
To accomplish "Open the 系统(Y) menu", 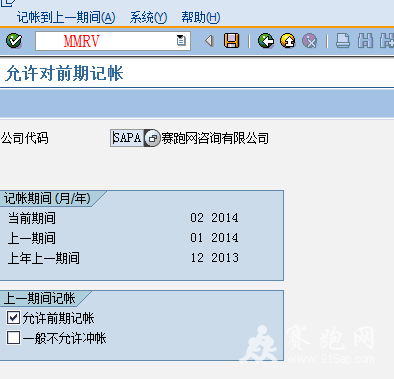I will (x=148, y=17).
